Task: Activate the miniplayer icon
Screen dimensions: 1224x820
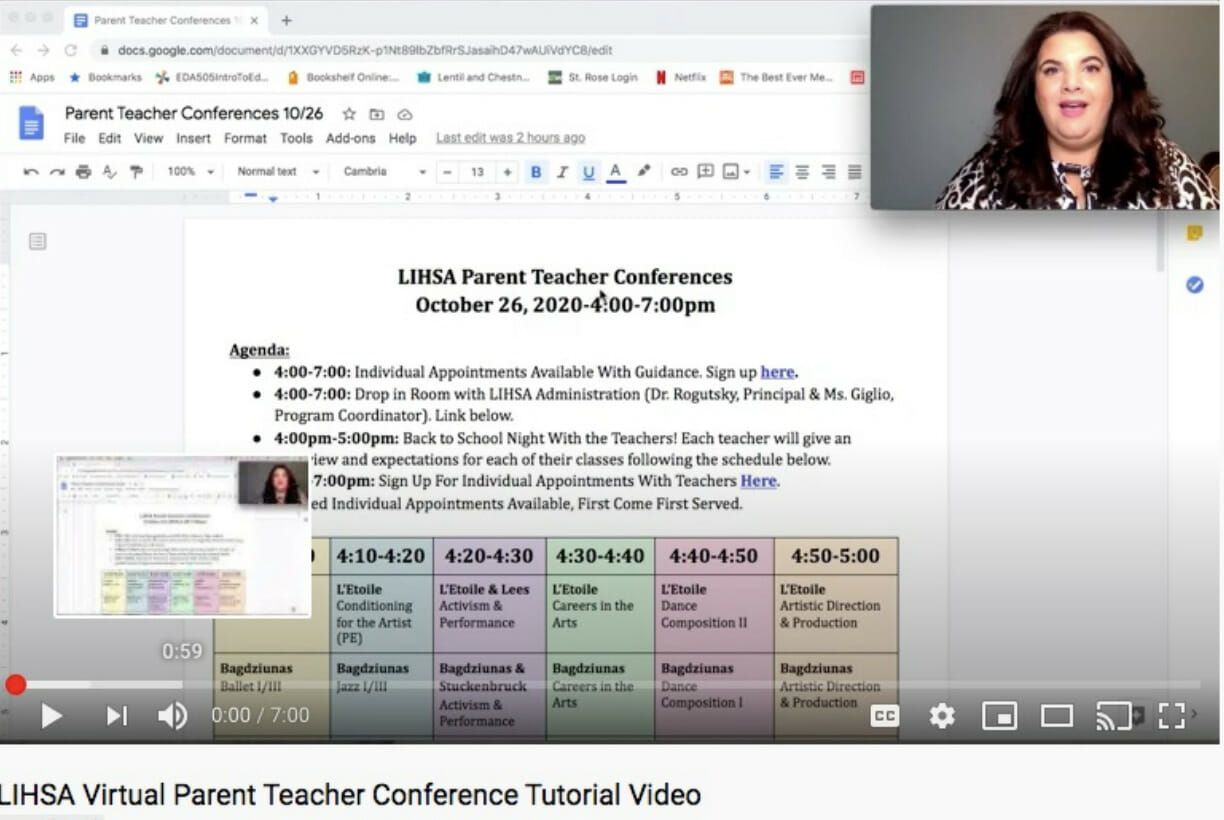Action: tap(999, 716)
